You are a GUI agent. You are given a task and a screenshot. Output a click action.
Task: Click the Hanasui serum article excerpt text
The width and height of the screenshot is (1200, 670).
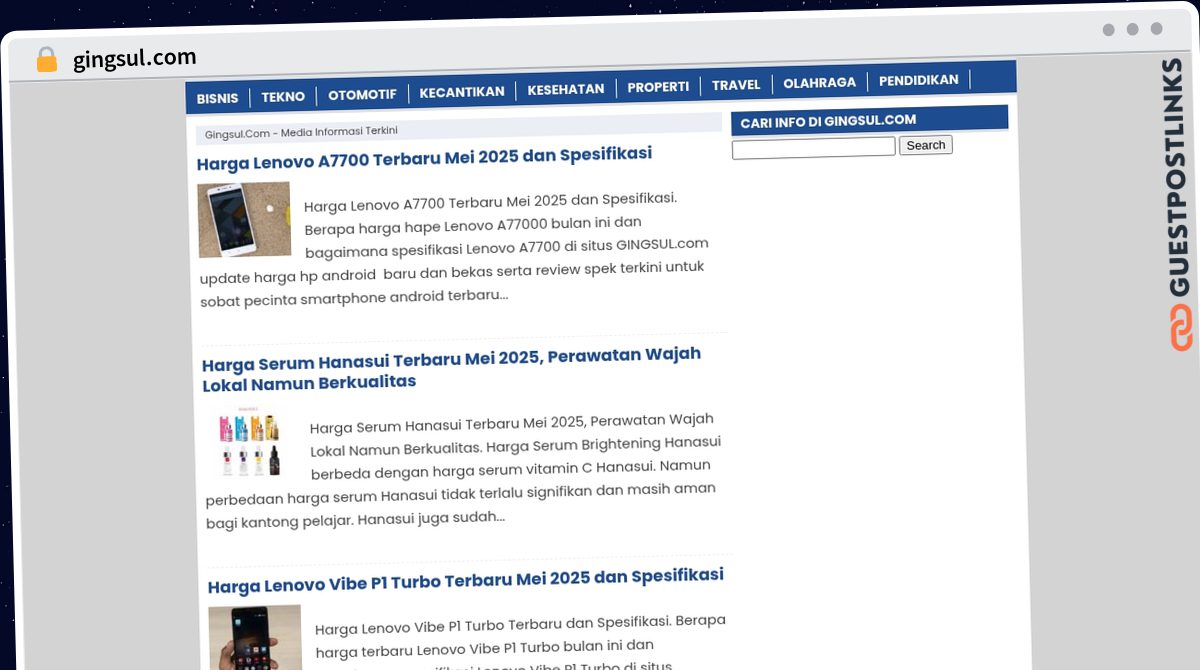pos(463,469)
